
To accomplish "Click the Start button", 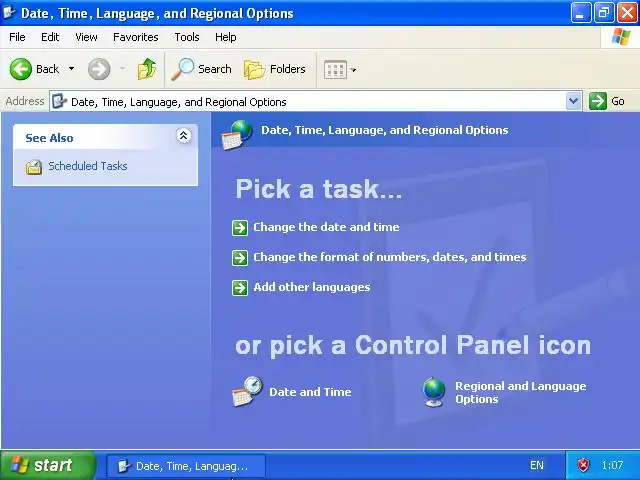I will tap(47, 465).
